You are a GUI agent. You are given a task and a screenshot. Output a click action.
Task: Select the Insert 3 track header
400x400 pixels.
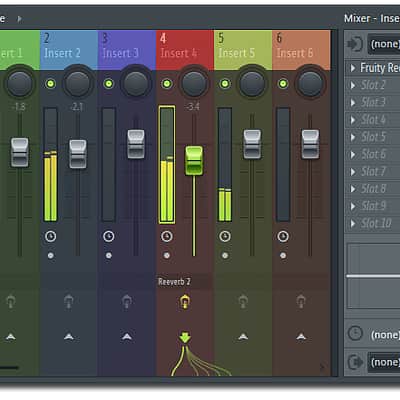127,50
